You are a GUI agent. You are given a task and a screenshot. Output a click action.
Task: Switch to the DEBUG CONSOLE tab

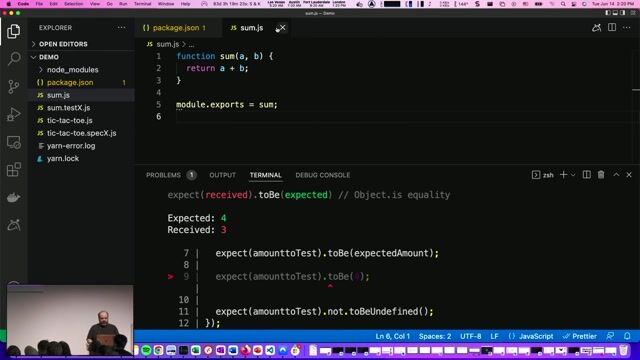(322, 175)
